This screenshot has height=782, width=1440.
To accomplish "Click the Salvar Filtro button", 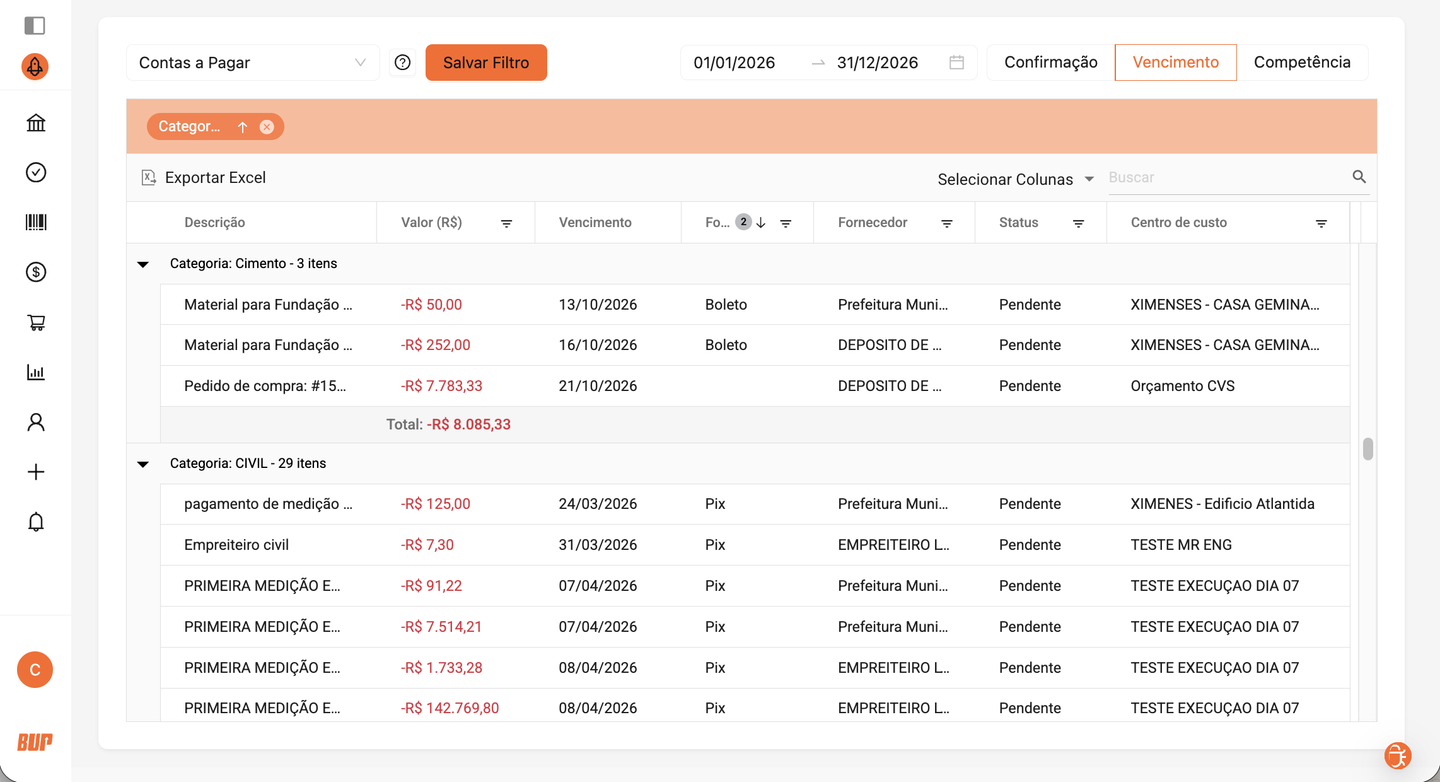I will [x=486, y=62].
